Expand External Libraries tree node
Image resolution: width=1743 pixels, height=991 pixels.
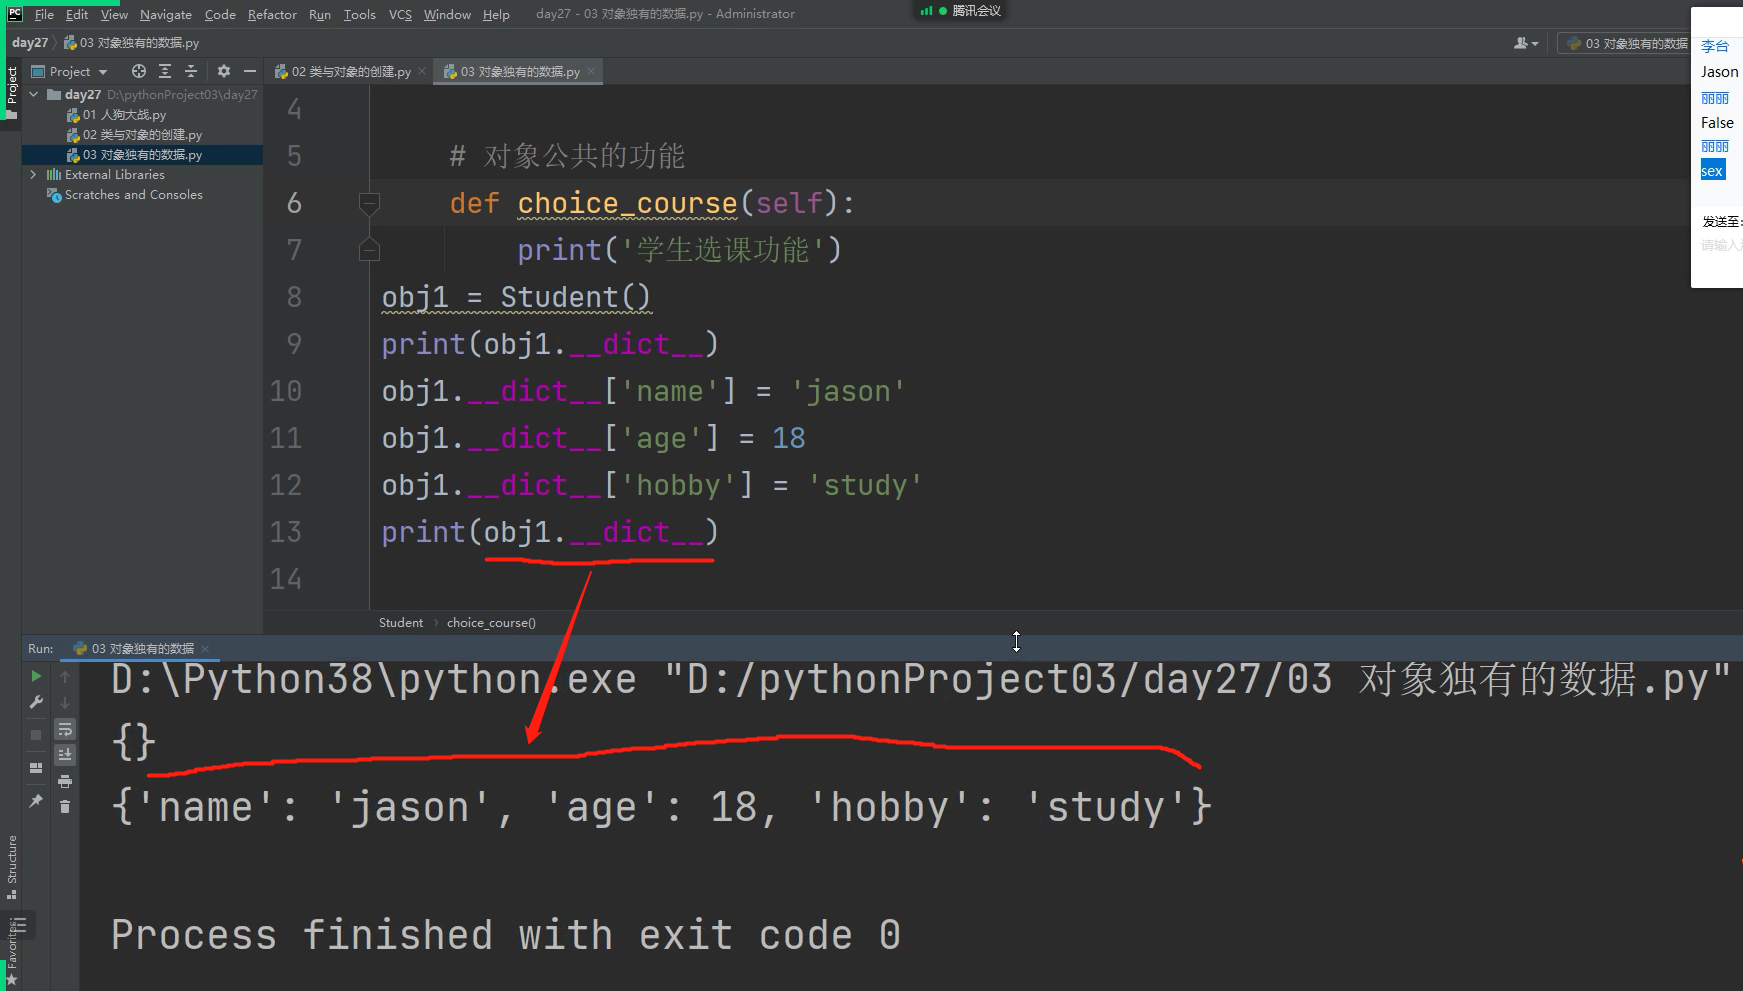[x=34, y=174]
